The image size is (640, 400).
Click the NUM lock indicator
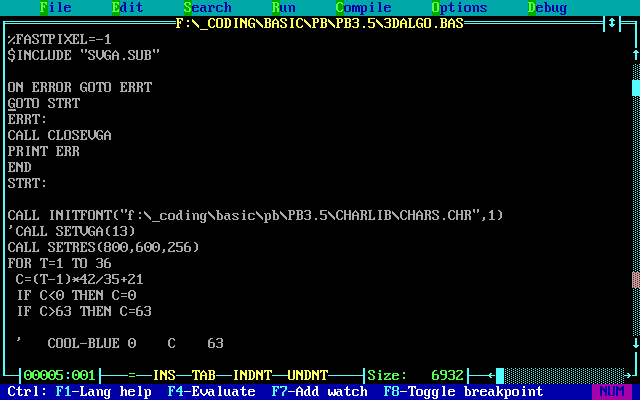[612, 391]
